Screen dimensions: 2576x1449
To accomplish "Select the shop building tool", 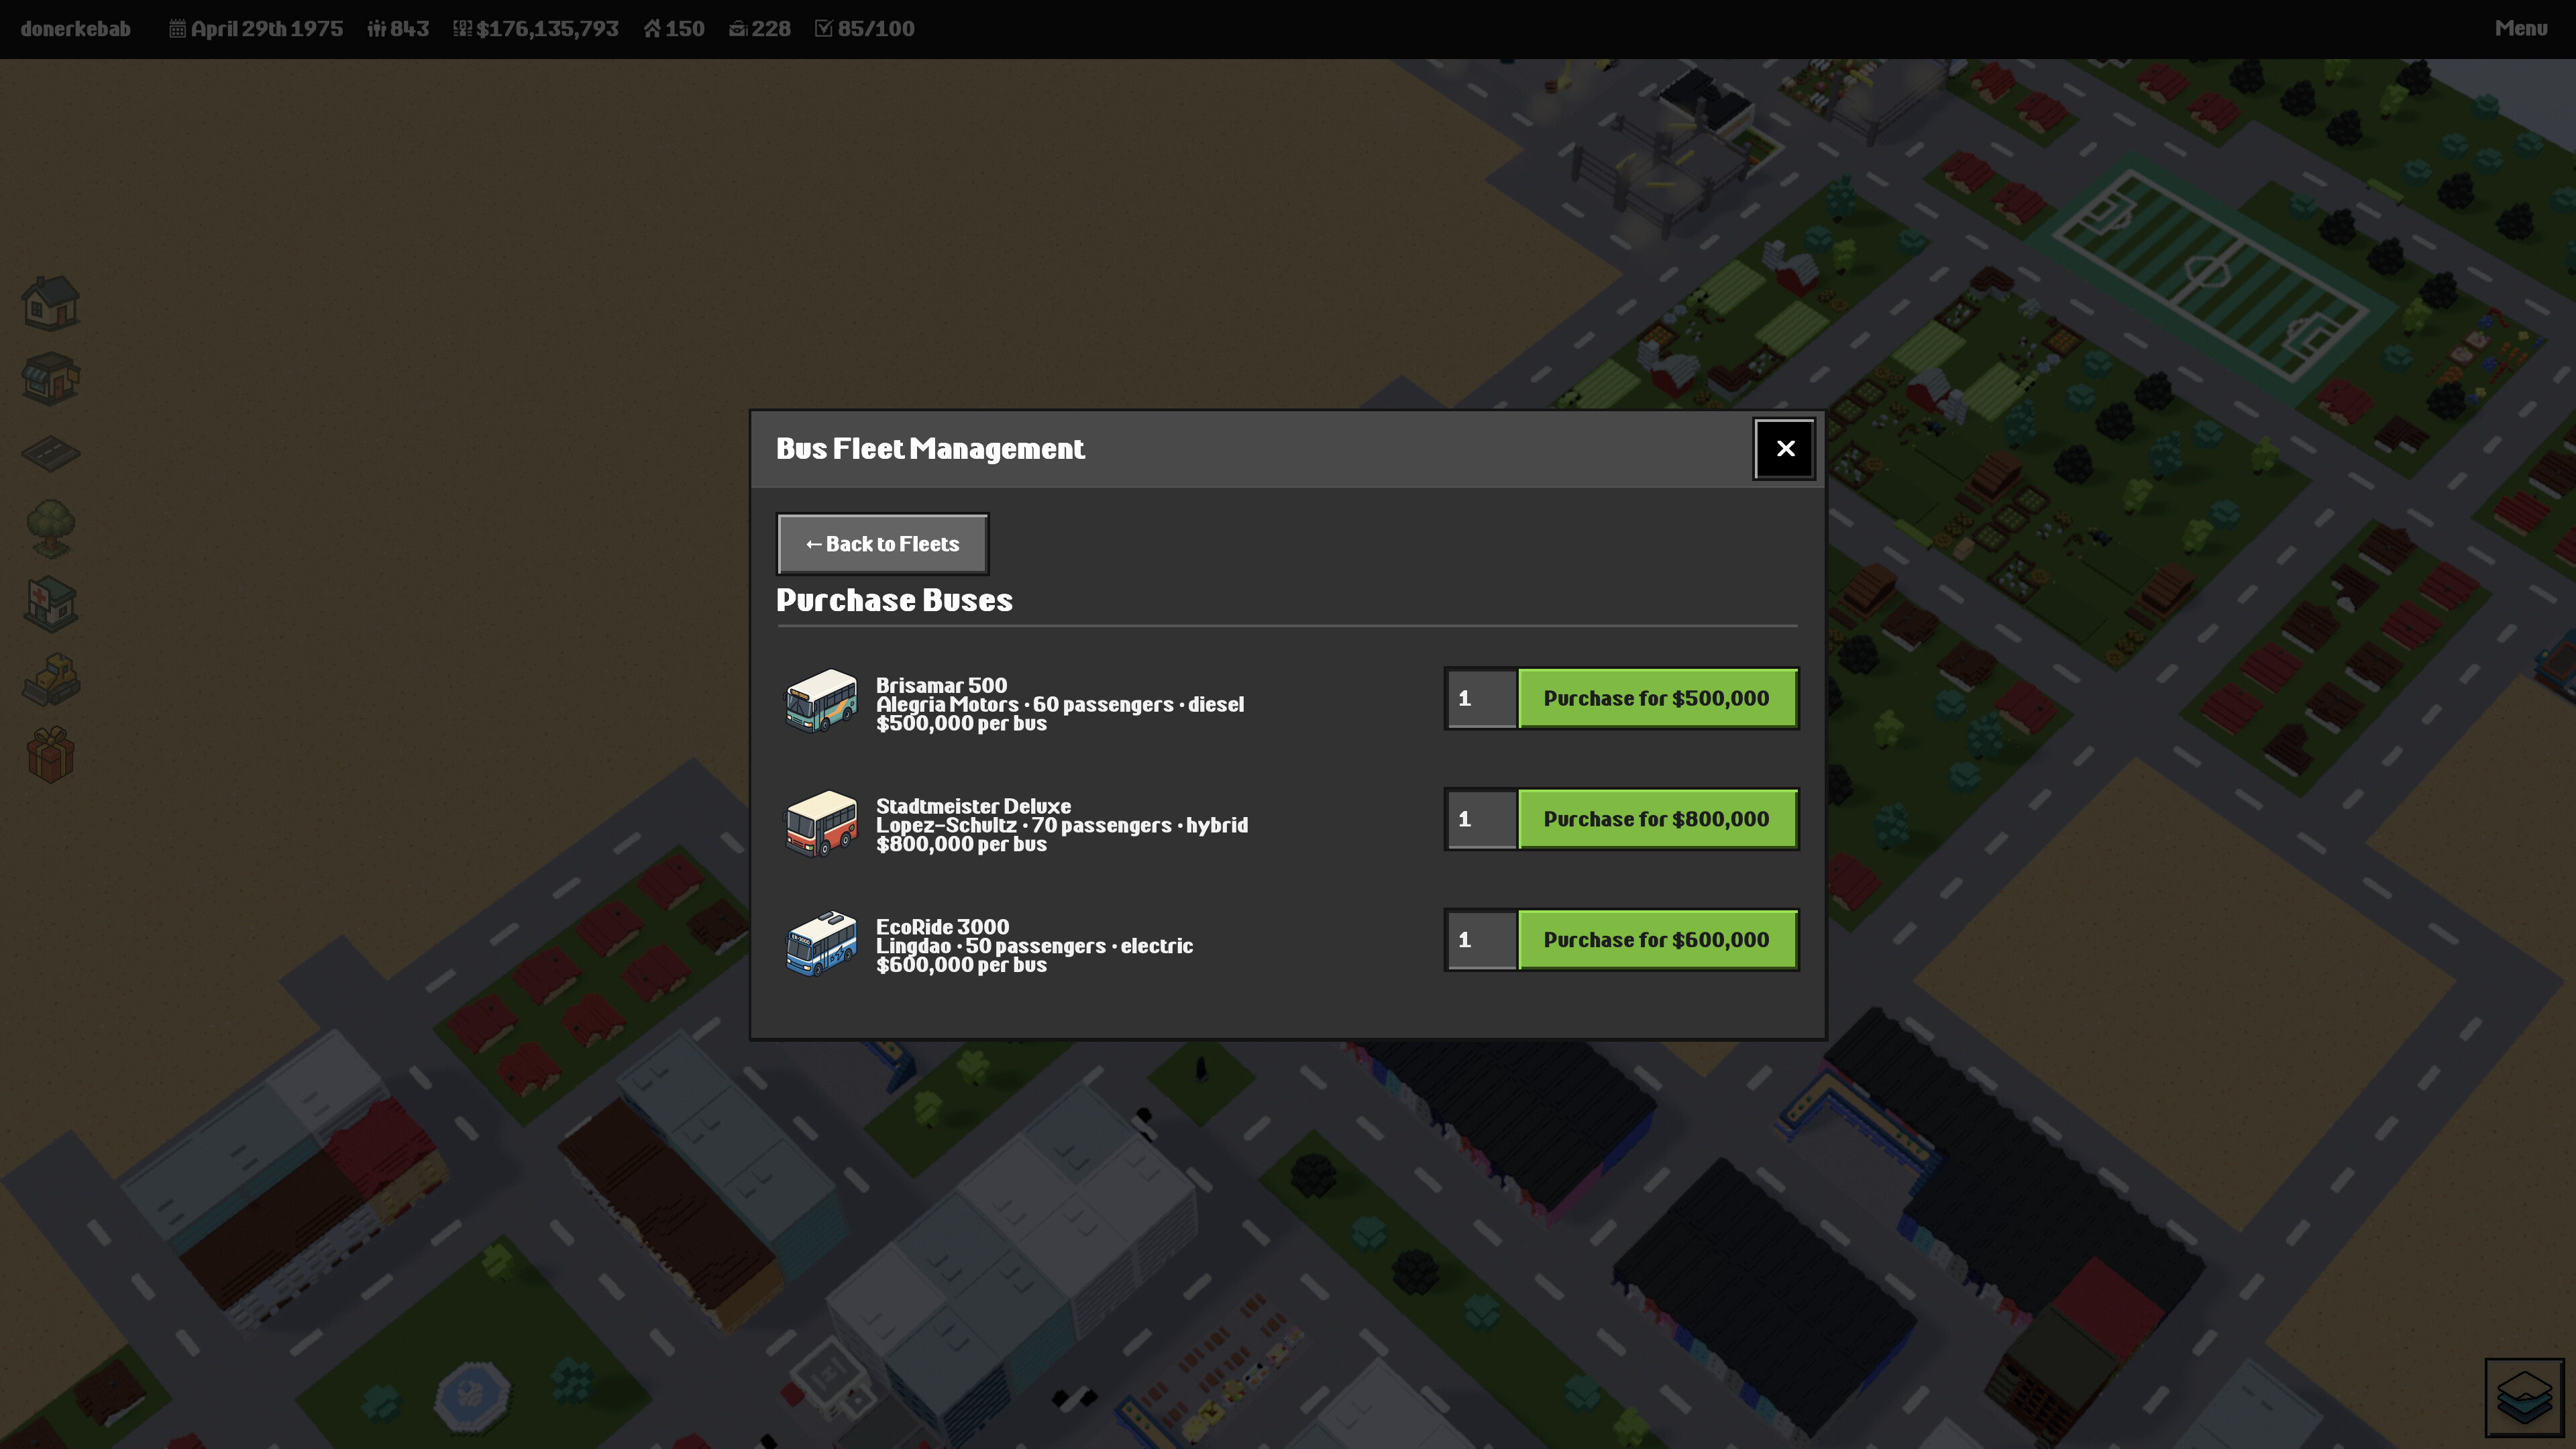I will click(50, 378).
